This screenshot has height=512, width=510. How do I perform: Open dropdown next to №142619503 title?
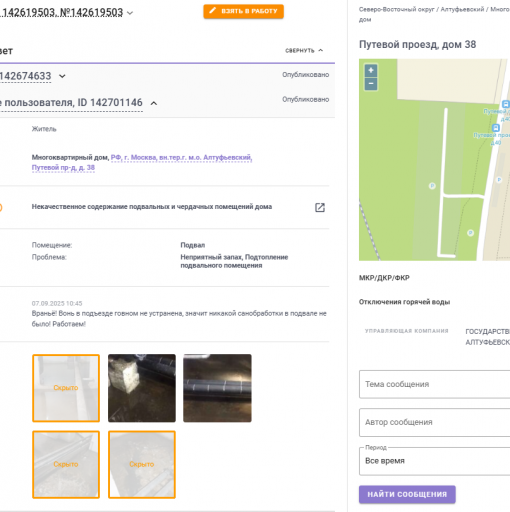coord(130,13)
